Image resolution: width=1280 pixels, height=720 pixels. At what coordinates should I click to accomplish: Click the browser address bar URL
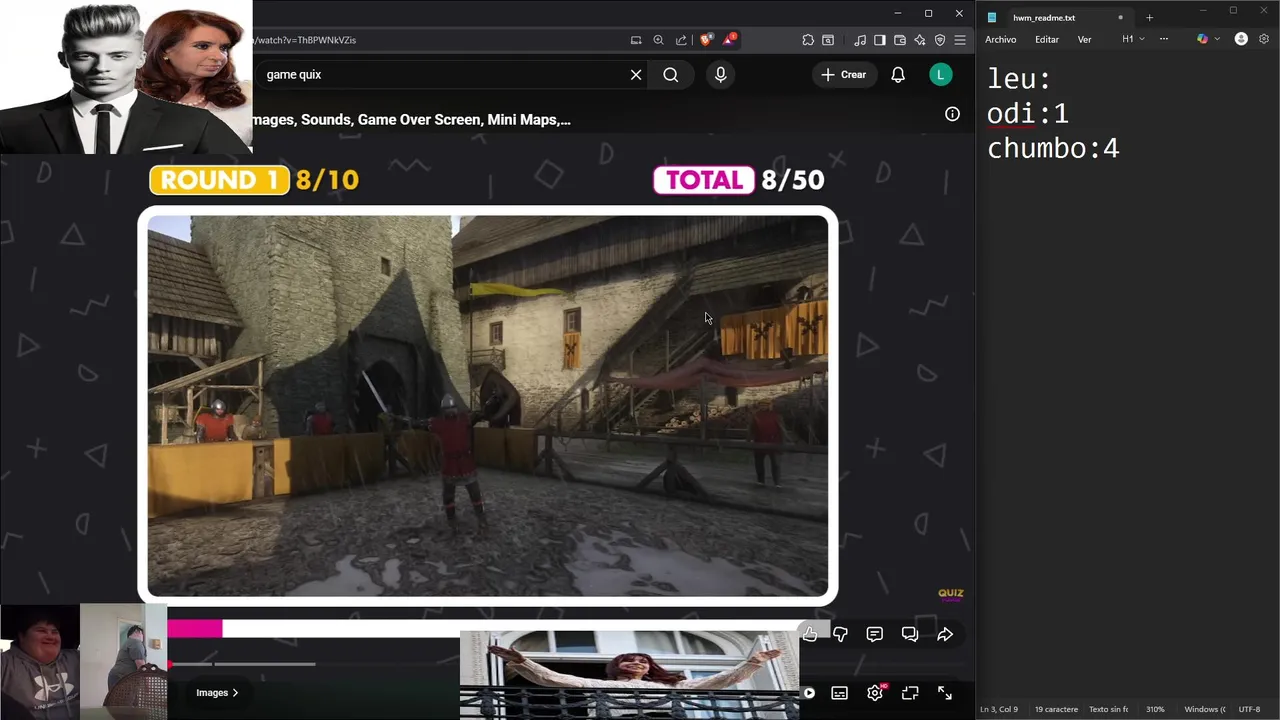[x=305, y=40]
